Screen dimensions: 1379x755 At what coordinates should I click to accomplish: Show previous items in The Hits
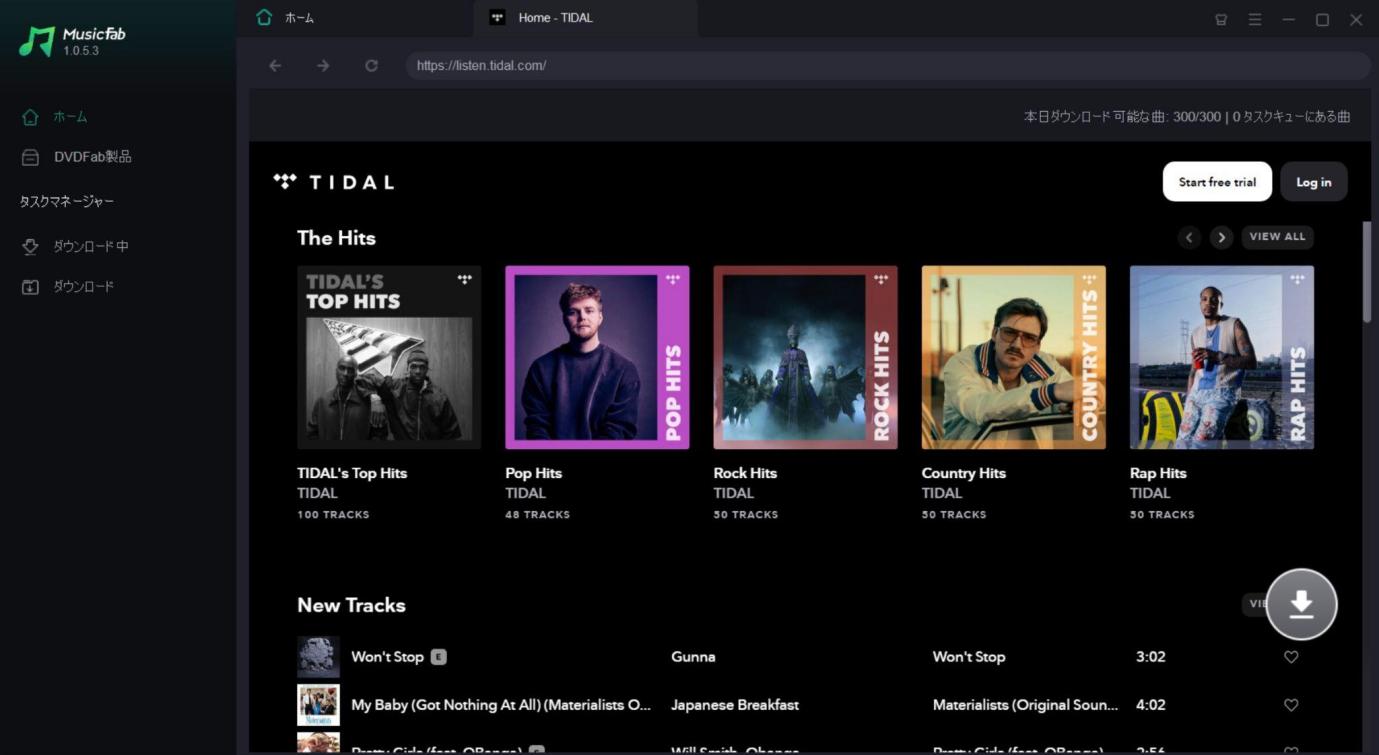click(x=1189, y=237)
